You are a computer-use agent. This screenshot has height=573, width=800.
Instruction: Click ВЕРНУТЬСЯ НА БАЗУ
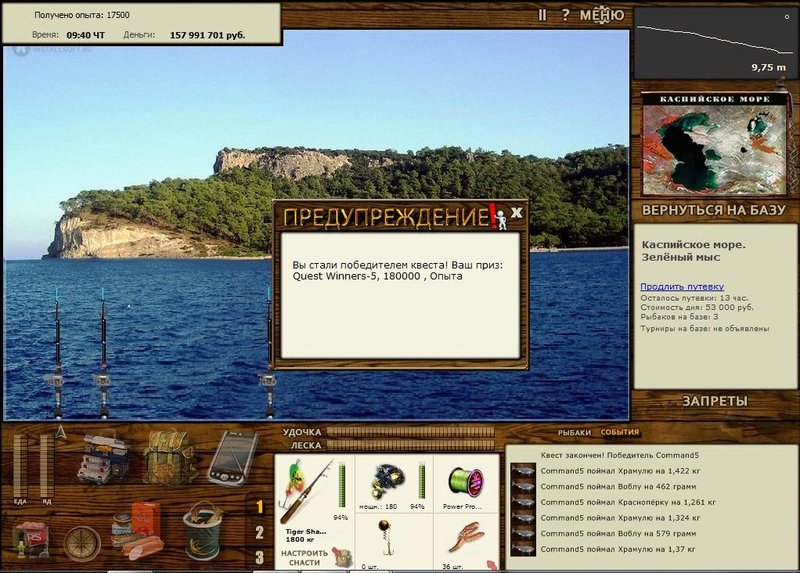pos(713,210)
